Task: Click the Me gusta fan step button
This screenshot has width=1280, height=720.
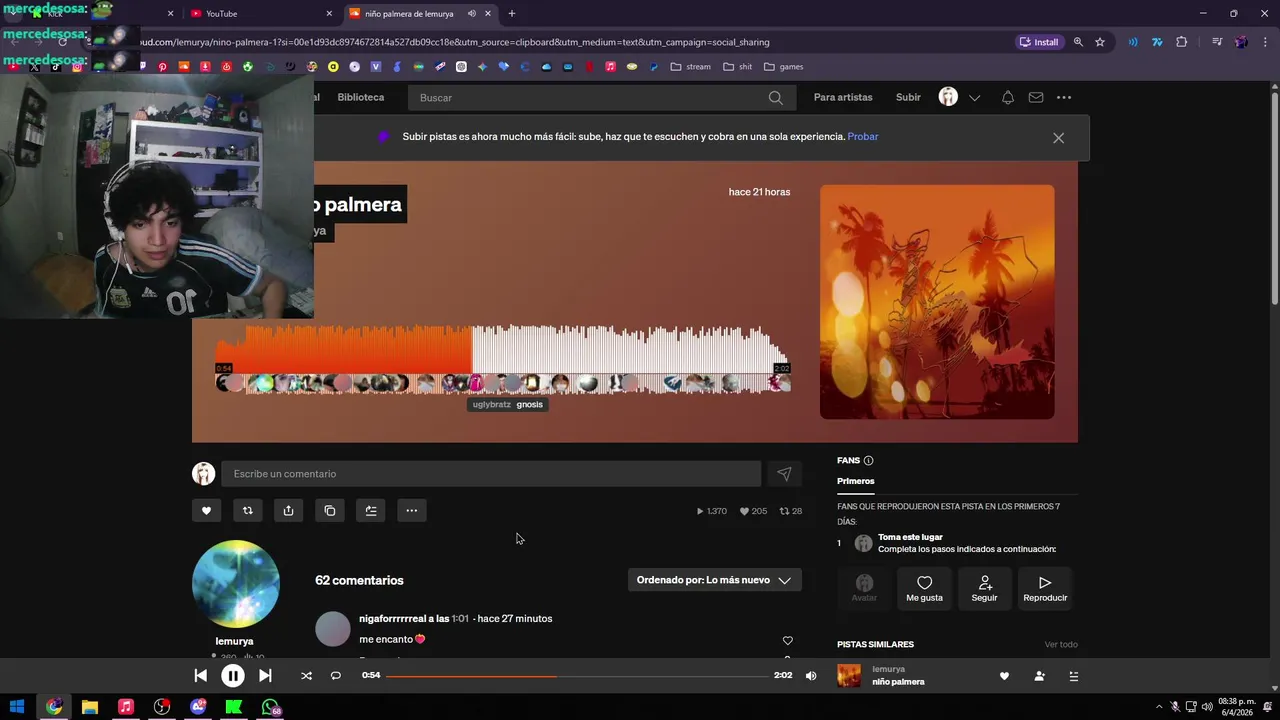Action: tap(924, 588)
